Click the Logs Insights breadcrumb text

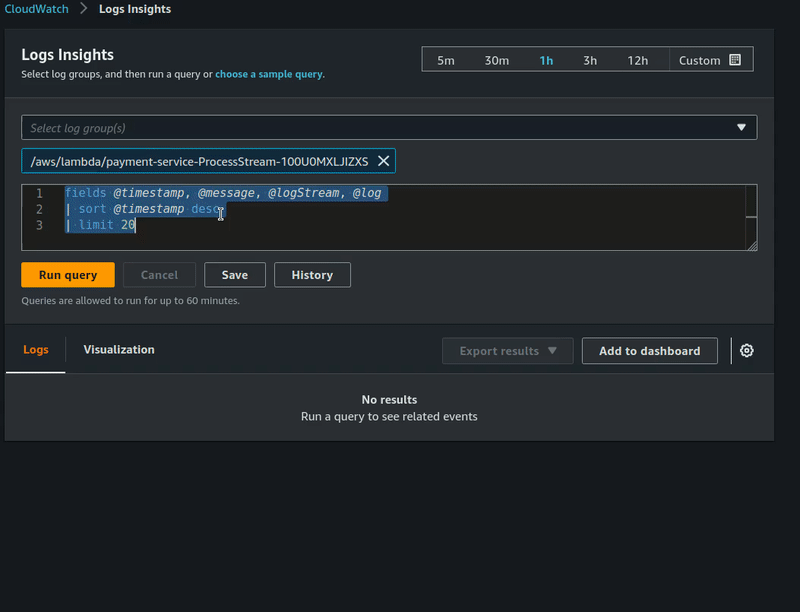pos(135,9)
